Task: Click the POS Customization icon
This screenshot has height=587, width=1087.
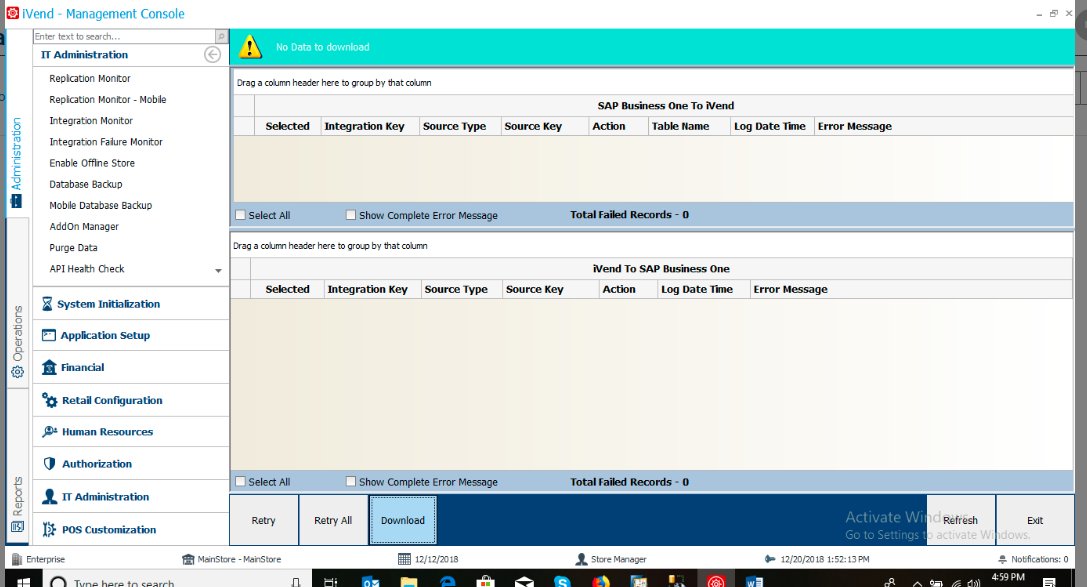Action: tap(49, 529)
